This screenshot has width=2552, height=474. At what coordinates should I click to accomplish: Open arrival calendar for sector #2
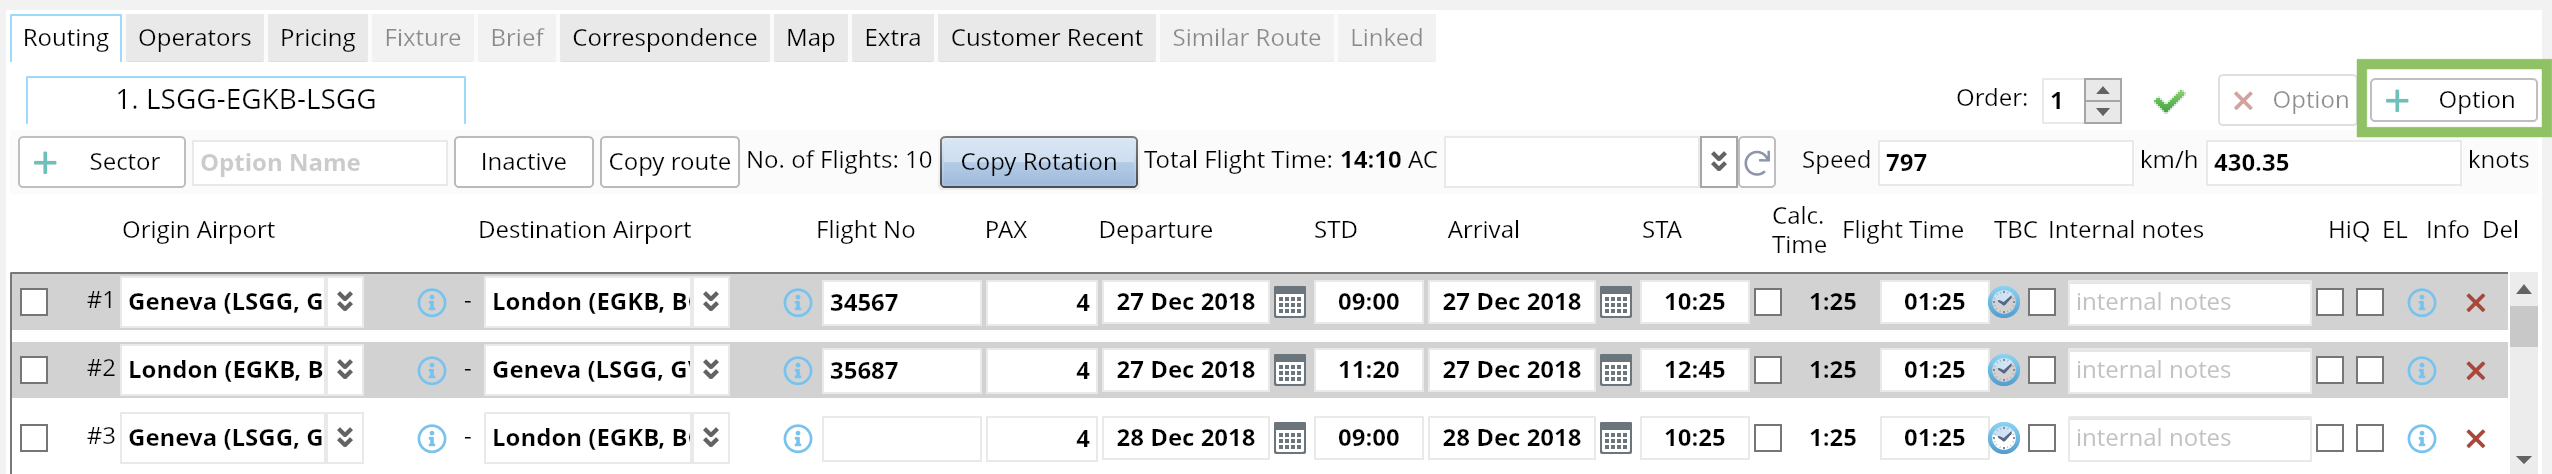pyautogui.click(x=1616, y=370)
